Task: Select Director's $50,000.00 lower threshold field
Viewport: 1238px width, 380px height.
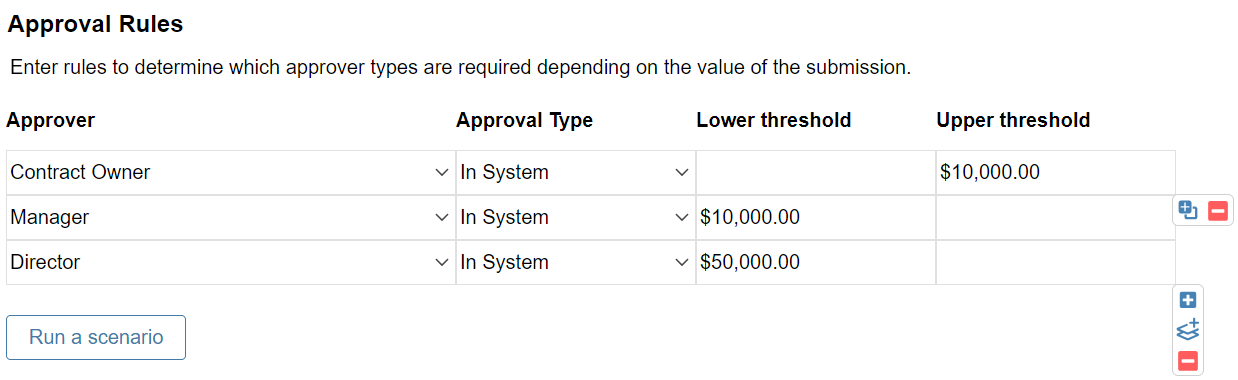Action: point(815,262)
